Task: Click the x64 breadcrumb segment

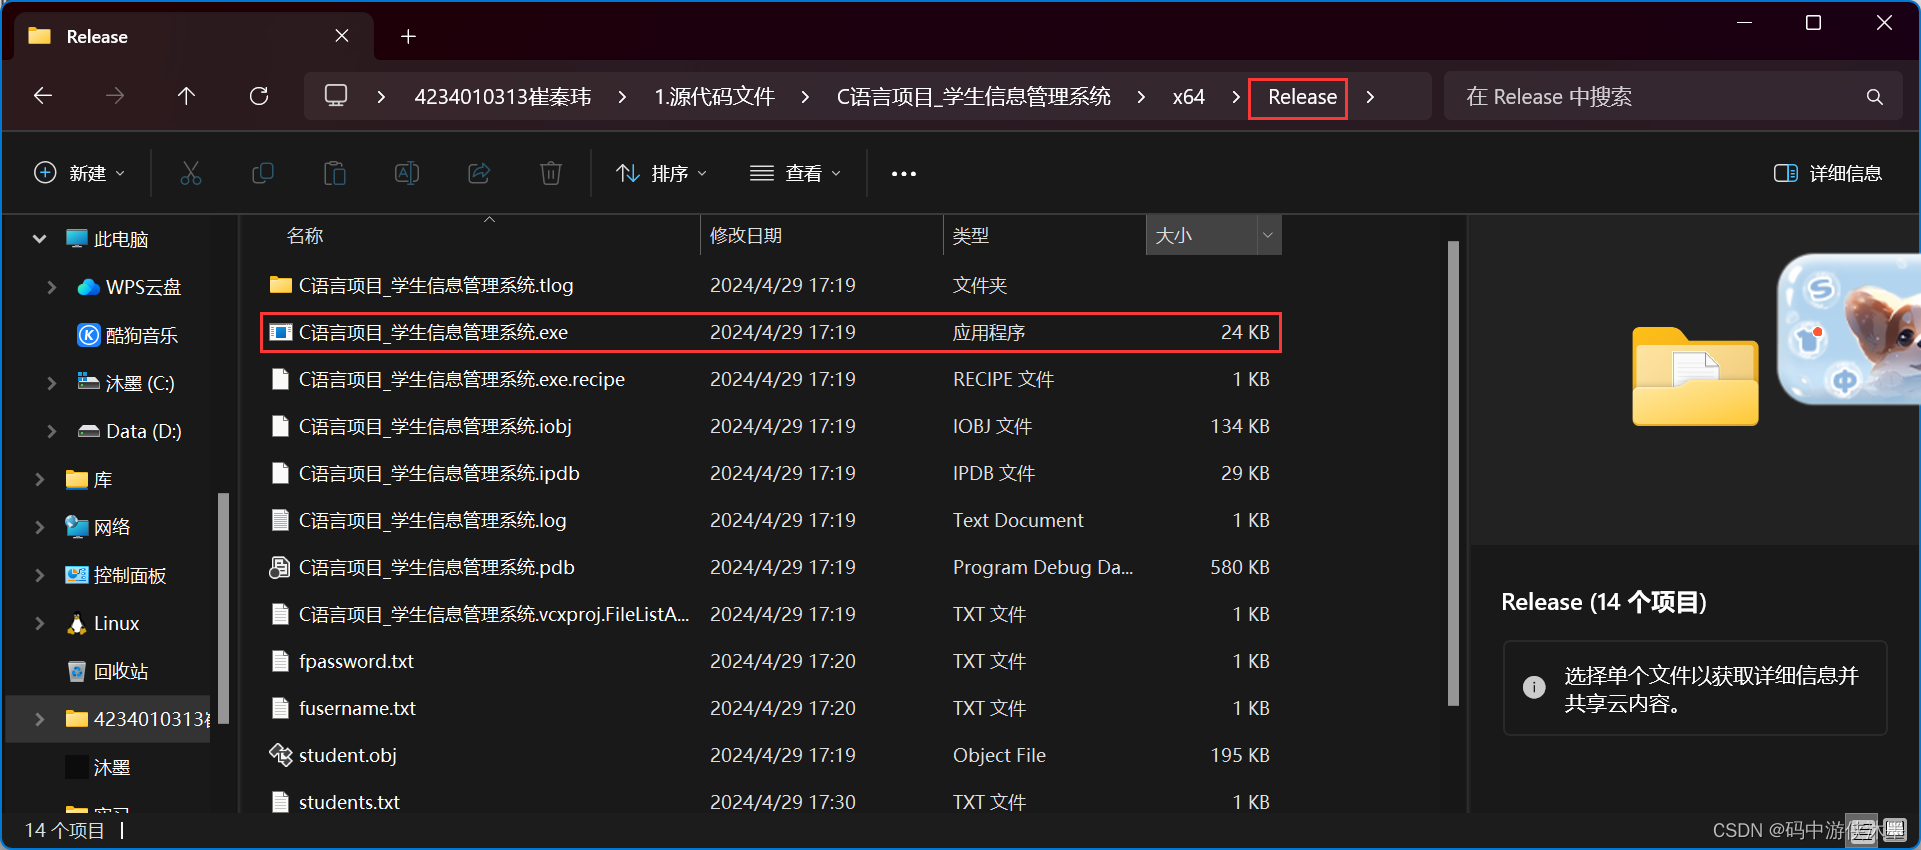Action: (1188, 97)
